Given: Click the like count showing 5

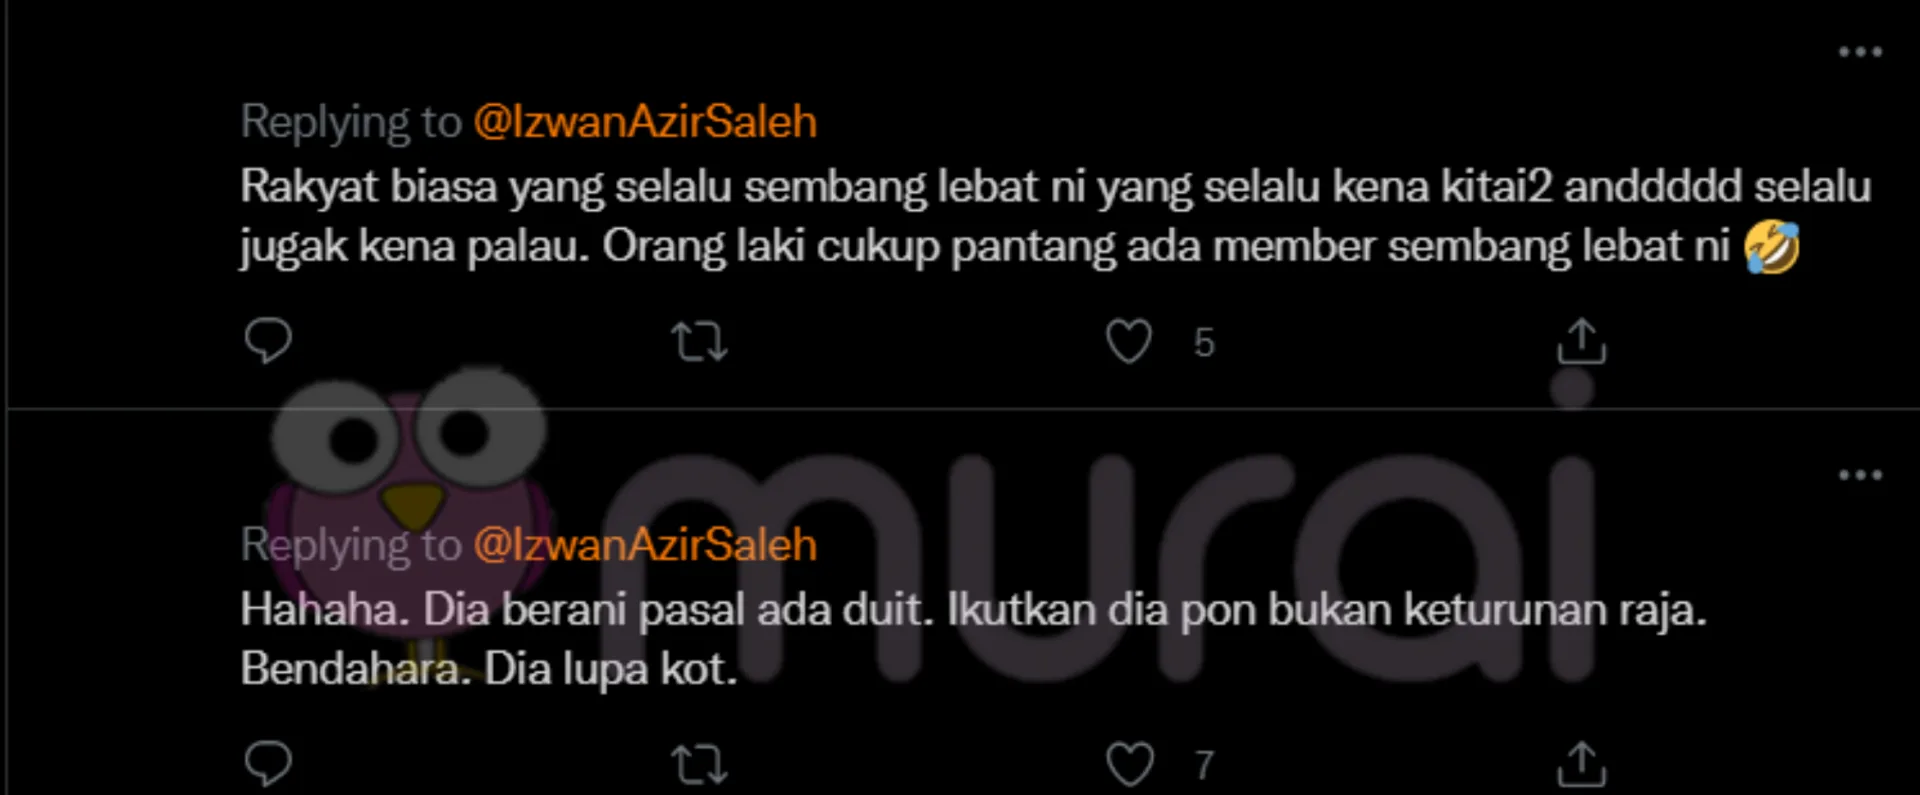Looking at the screenshot, I should coord(1204,343).
